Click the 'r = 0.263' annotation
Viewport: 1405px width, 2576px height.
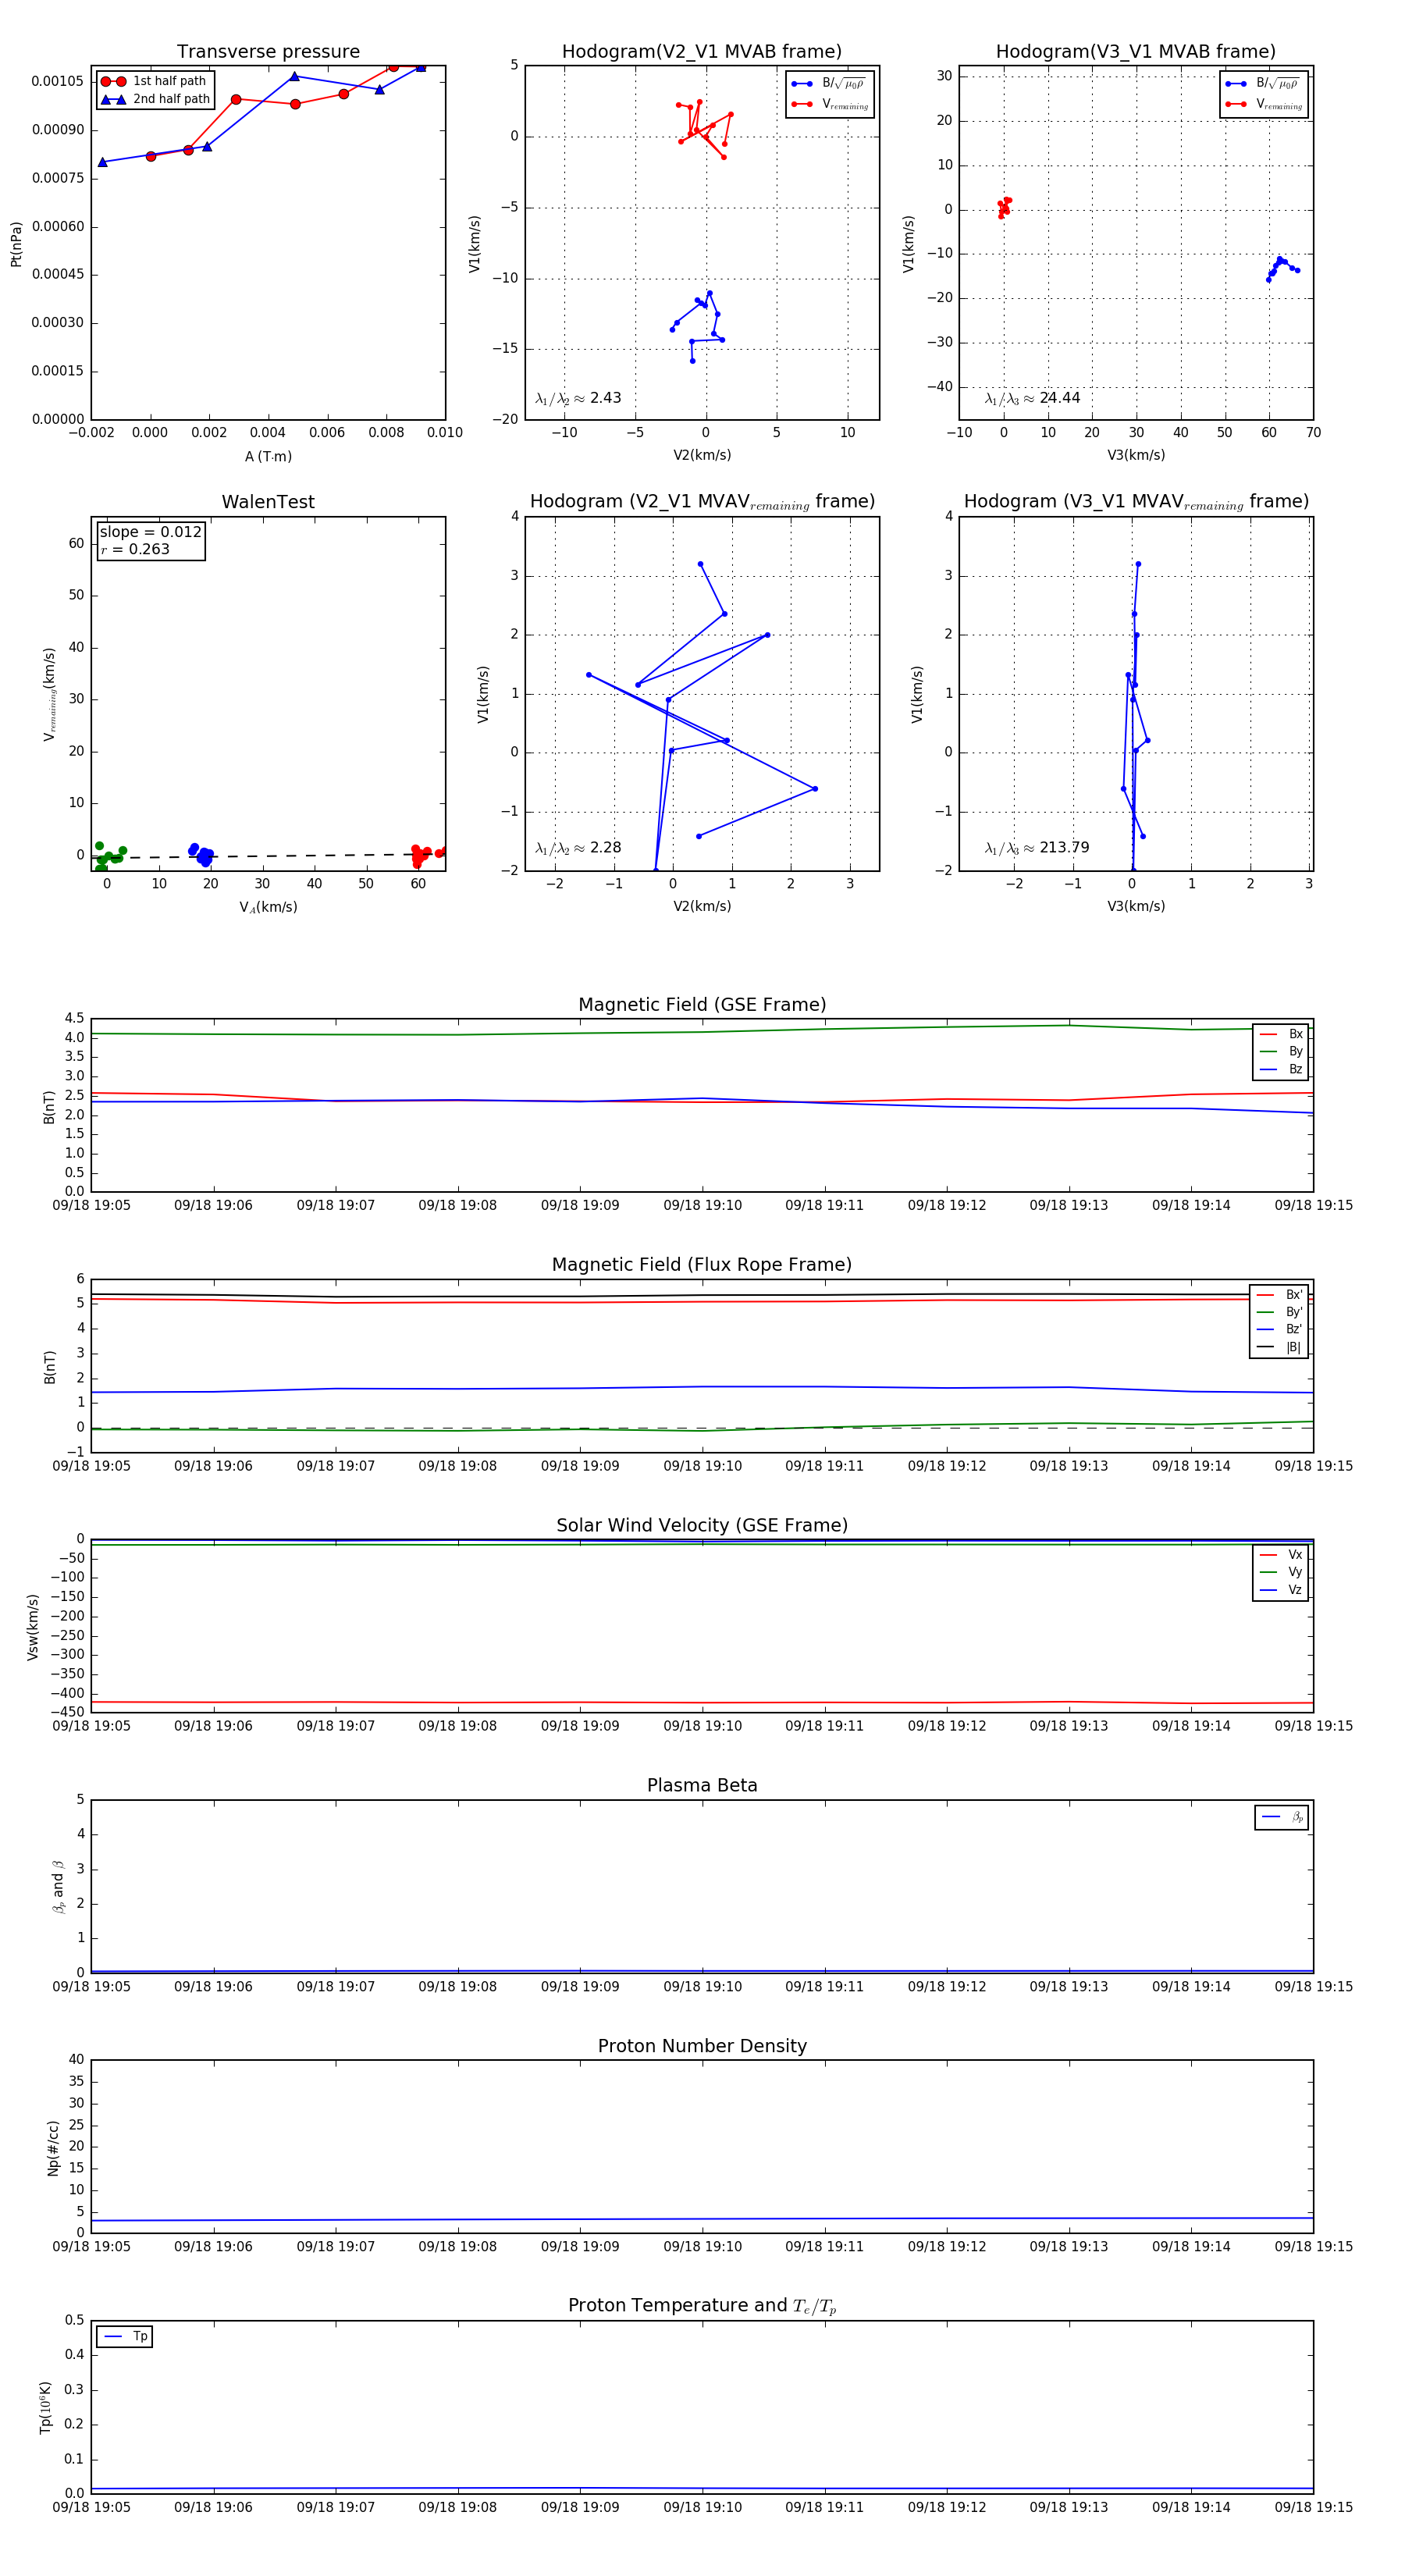[135, 549]
